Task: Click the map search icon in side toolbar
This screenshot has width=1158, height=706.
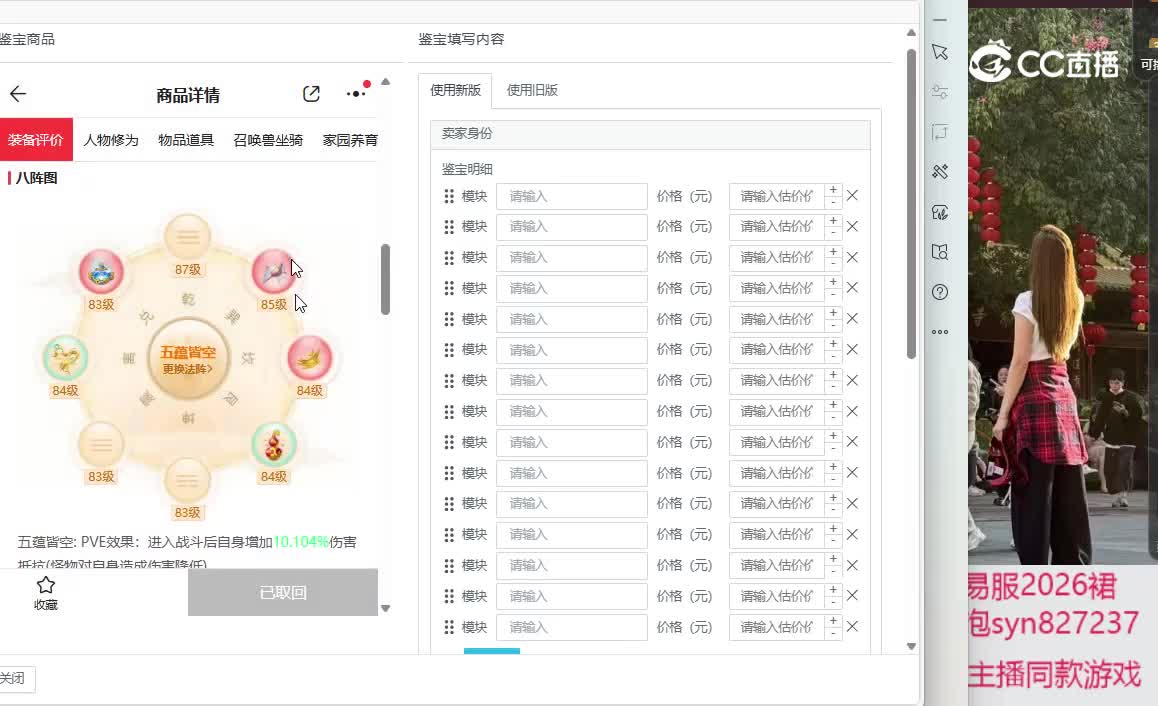Action: coord(939,252)
